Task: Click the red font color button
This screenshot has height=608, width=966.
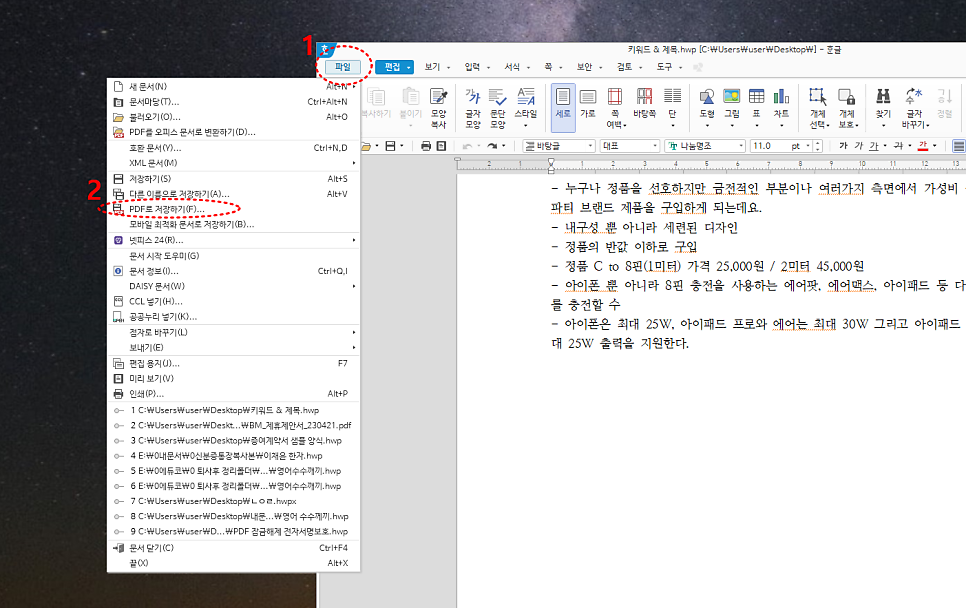Action: [922, 146]
